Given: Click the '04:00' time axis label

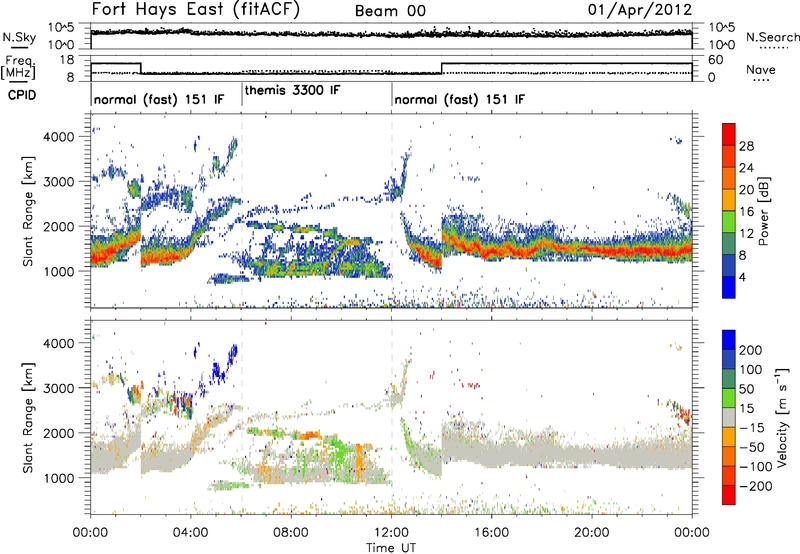Looking at the screenshot, I should (x=190, y=533).
